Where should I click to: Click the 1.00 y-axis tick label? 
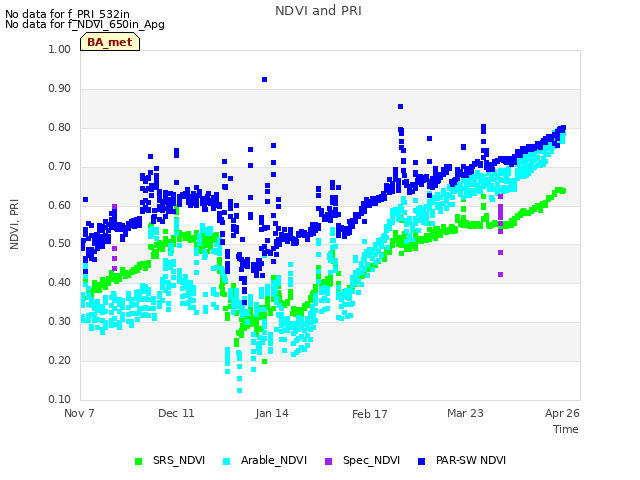60,49
